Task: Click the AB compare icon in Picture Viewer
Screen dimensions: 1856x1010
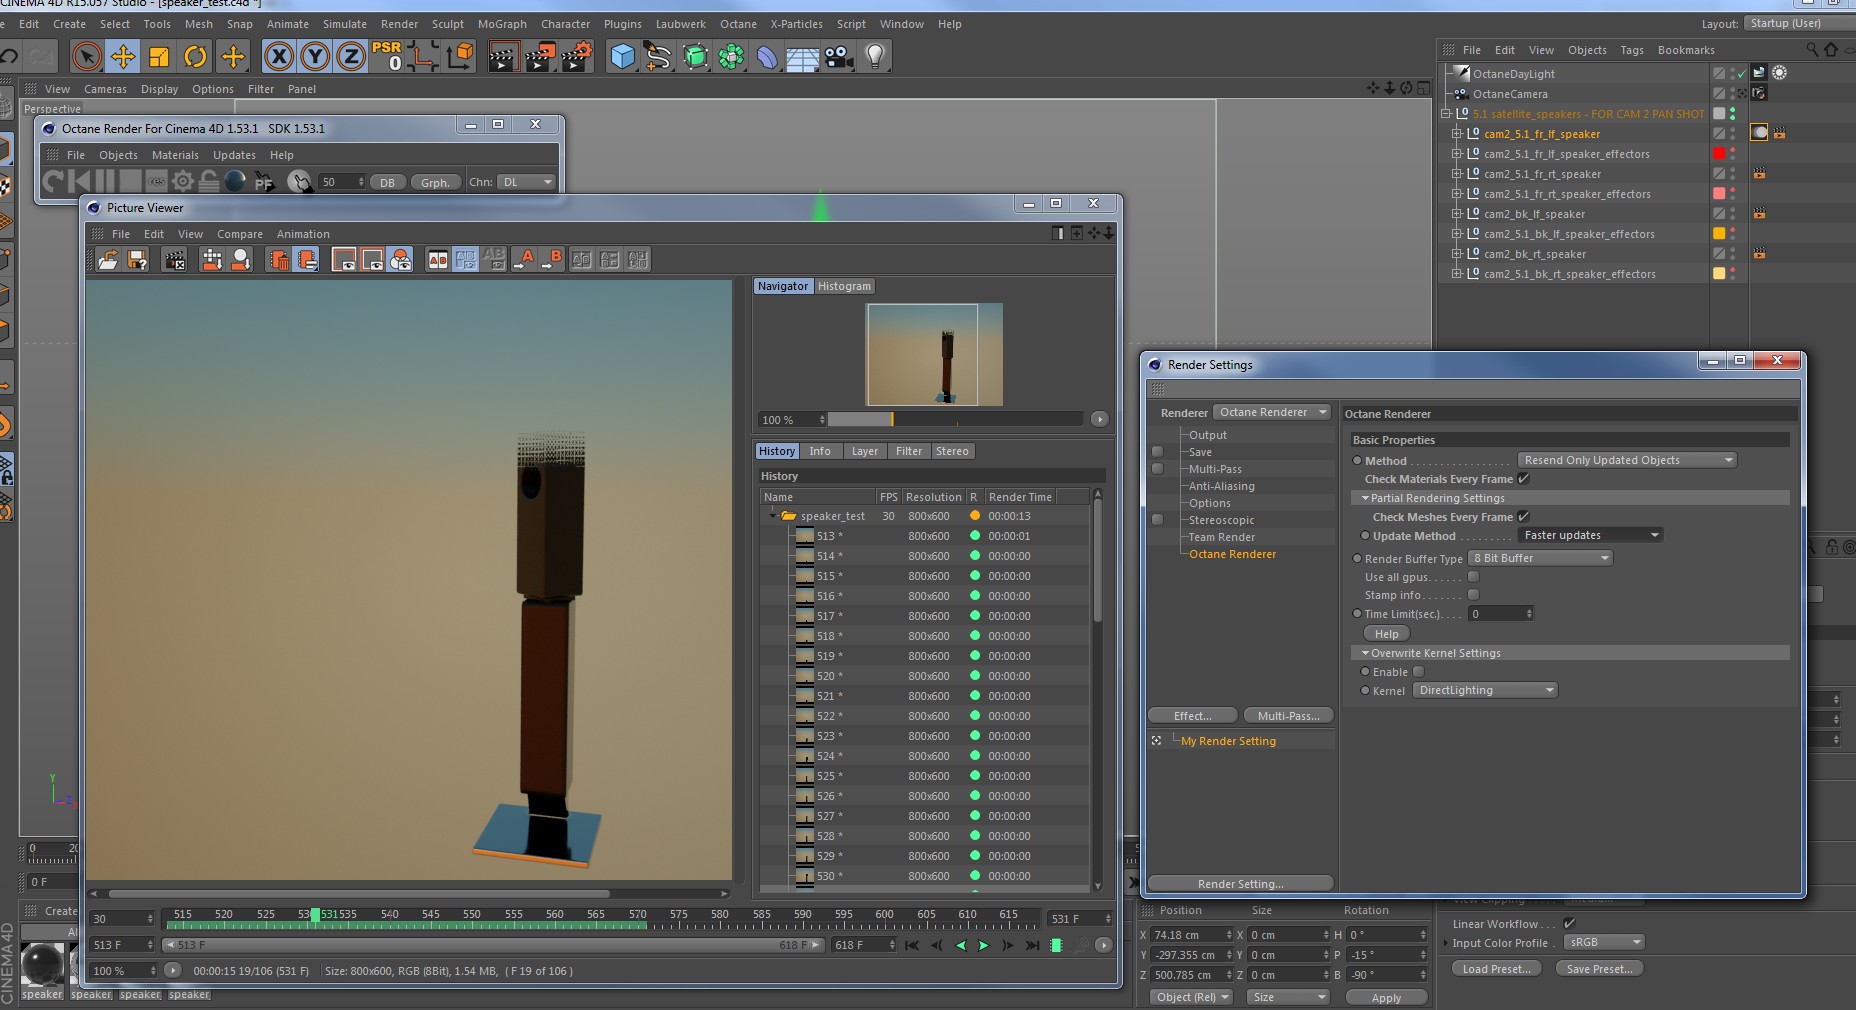Action: tap(438, 260)
